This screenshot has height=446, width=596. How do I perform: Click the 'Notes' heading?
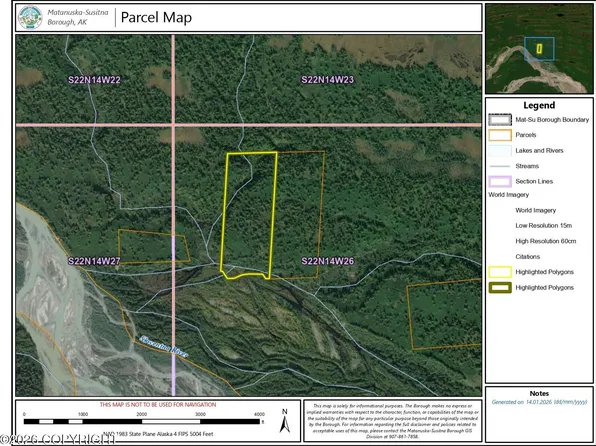coord(539,394)
